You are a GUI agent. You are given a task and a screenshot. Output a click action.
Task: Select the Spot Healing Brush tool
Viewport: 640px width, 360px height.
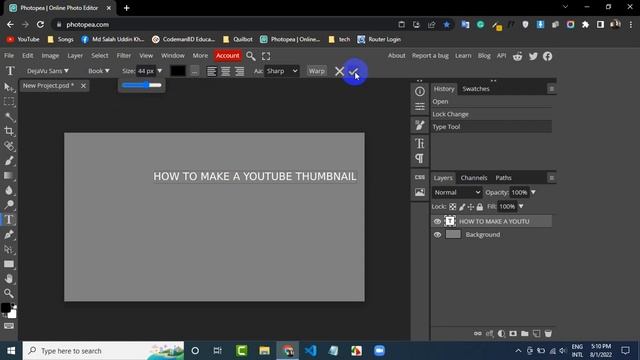tap(9, 146)
